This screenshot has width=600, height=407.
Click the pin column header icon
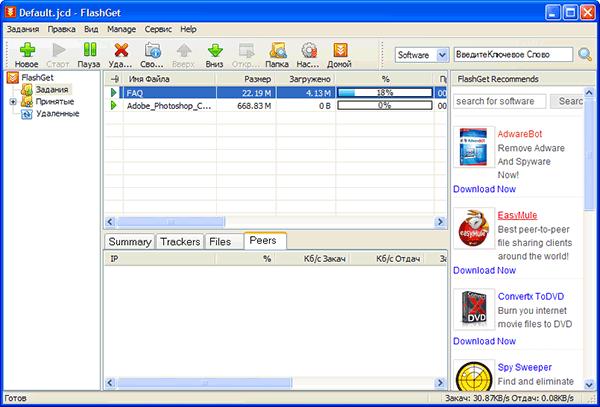114,79
